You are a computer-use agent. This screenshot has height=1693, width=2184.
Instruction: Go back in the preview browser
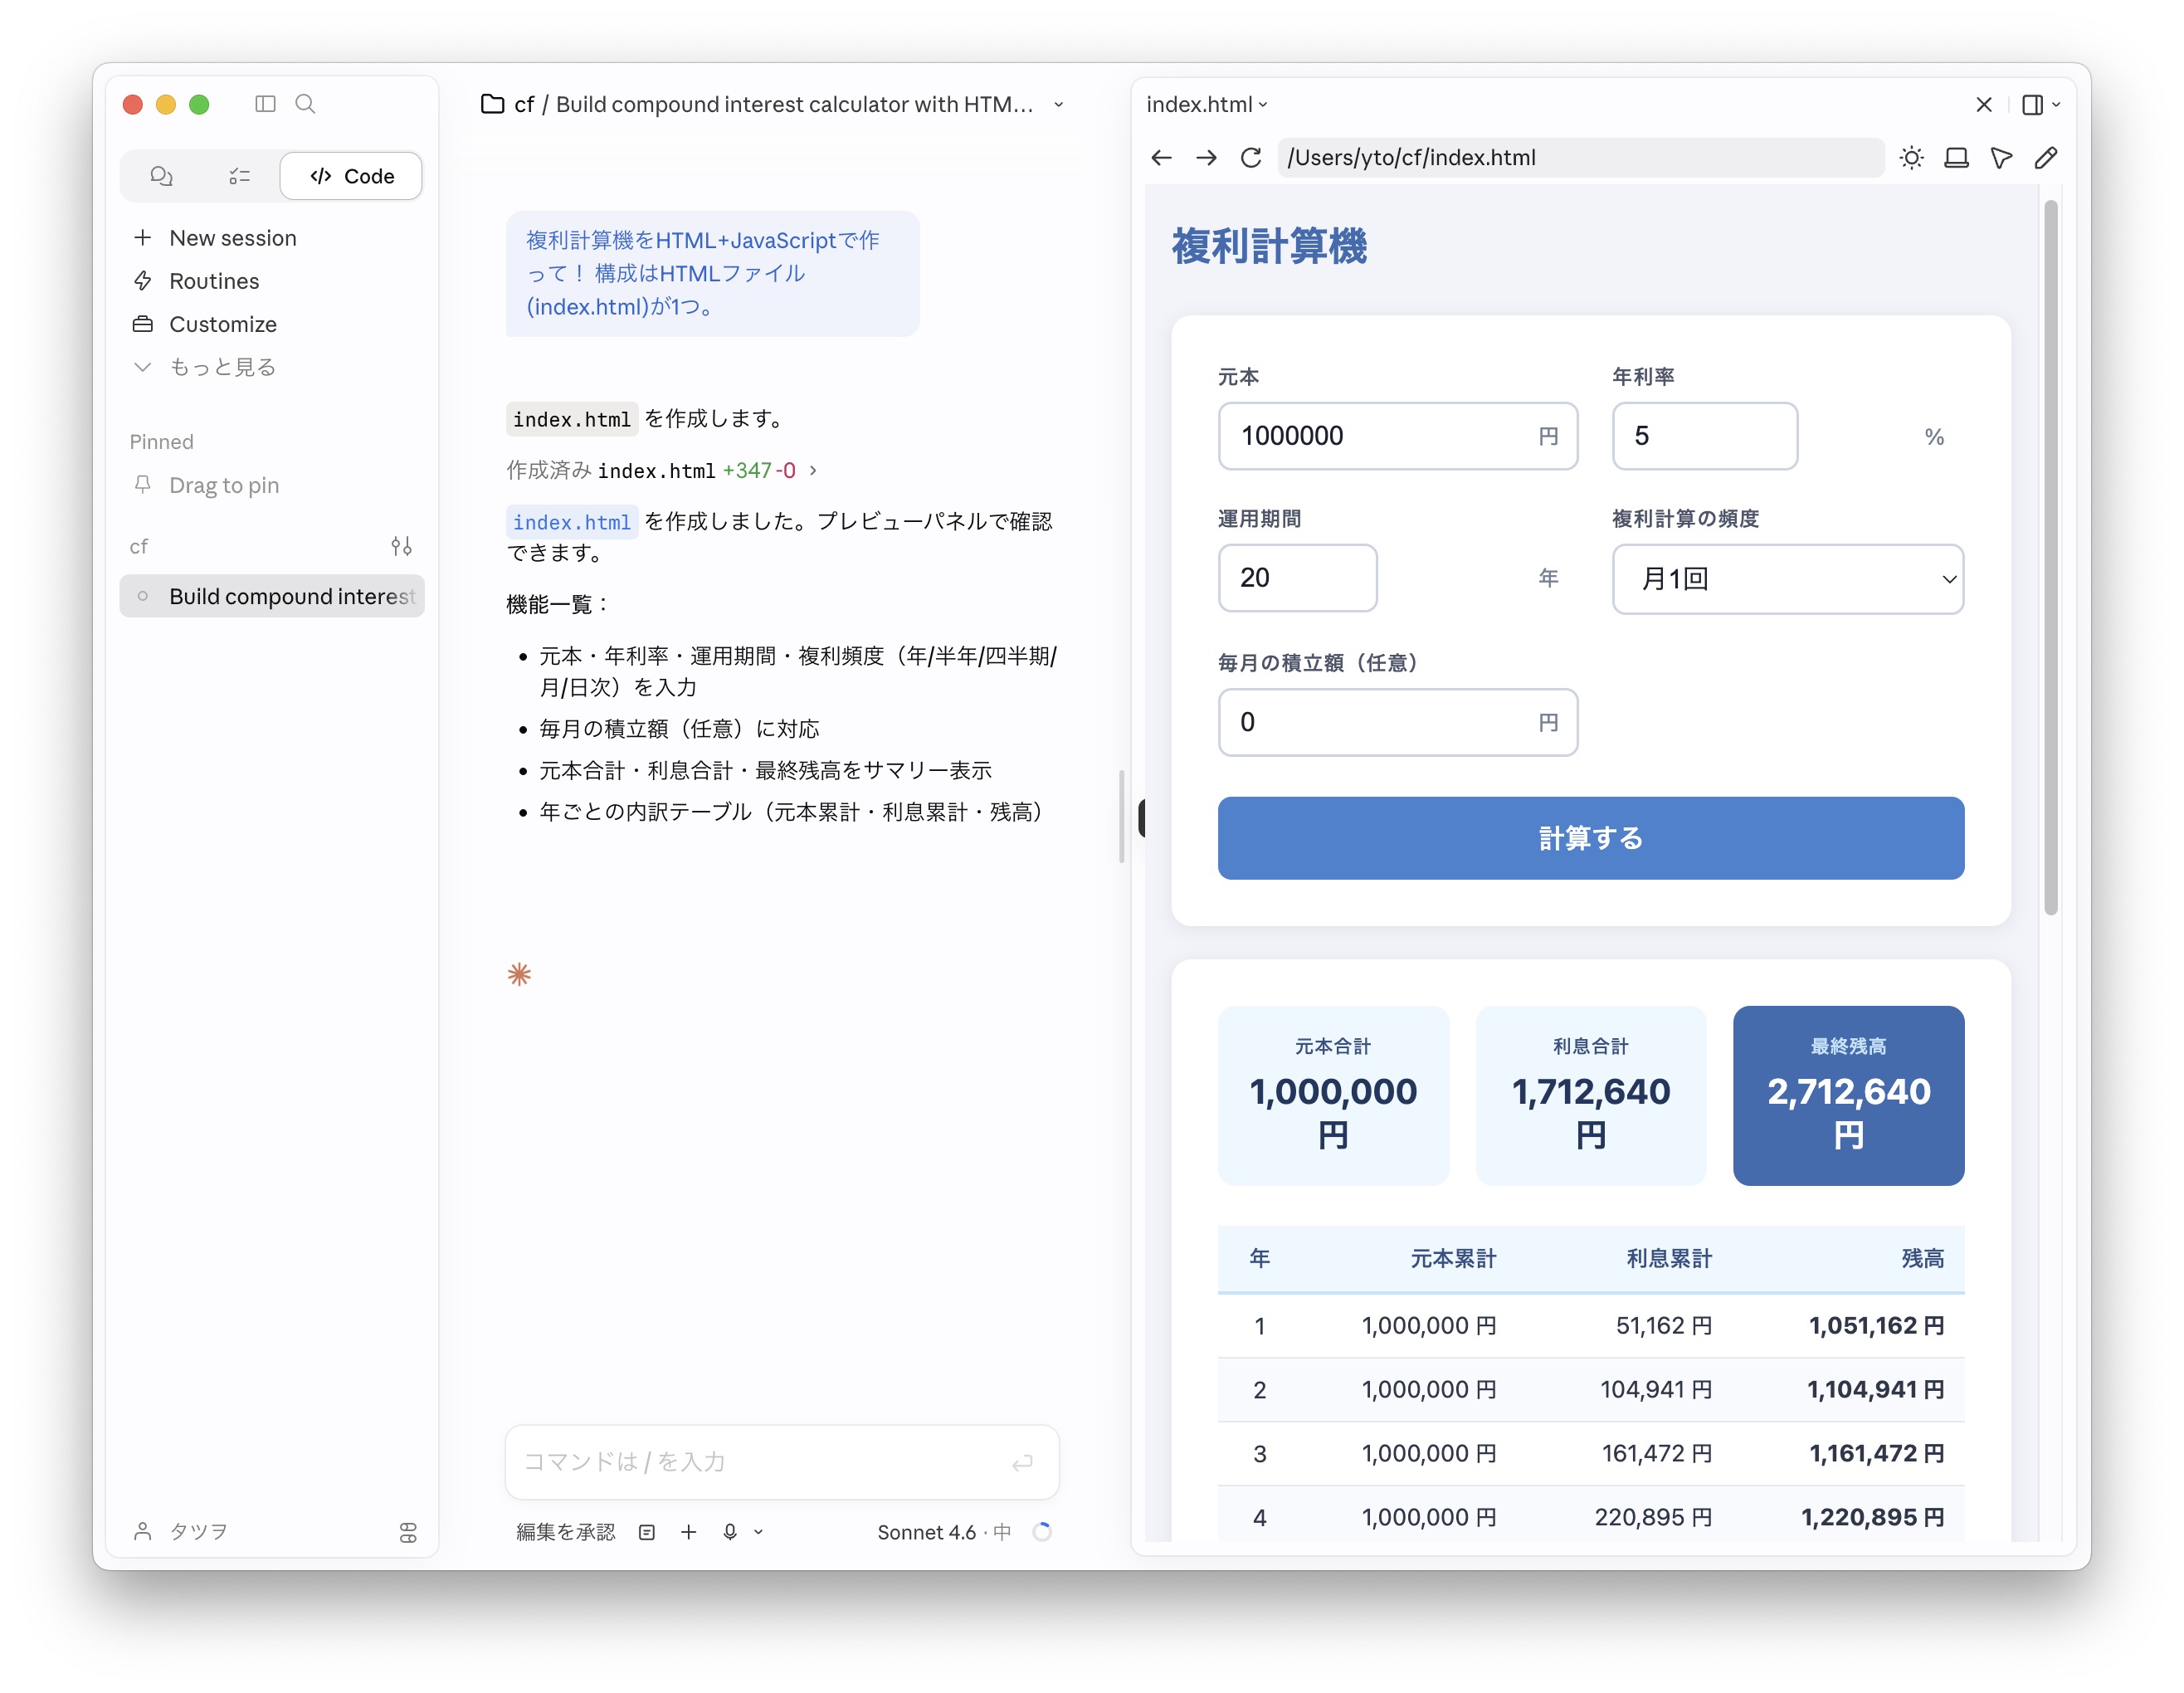pos(1161,157)
